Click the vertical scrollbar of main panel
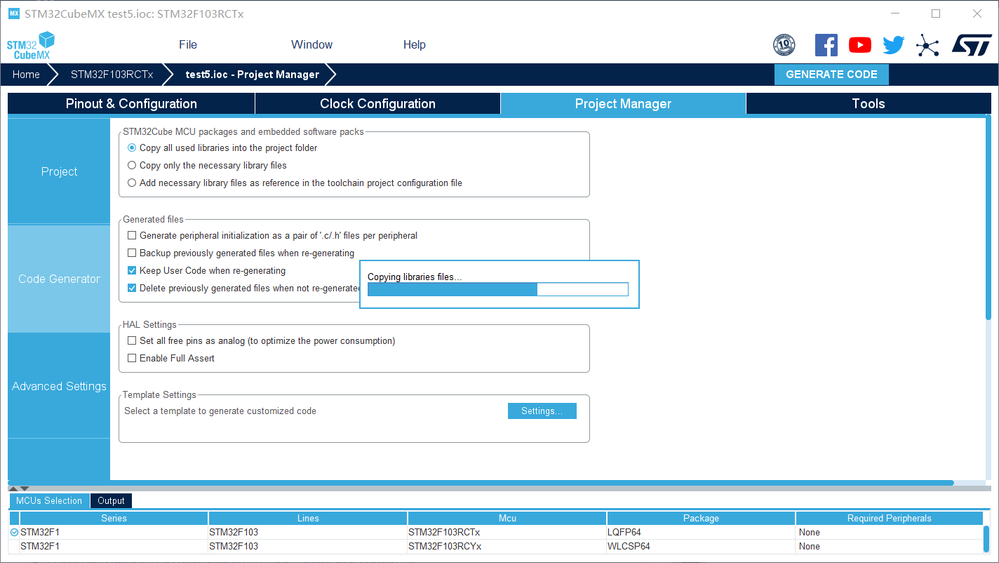This screenshot has height=563, width=999. click(x=988, y=218)
